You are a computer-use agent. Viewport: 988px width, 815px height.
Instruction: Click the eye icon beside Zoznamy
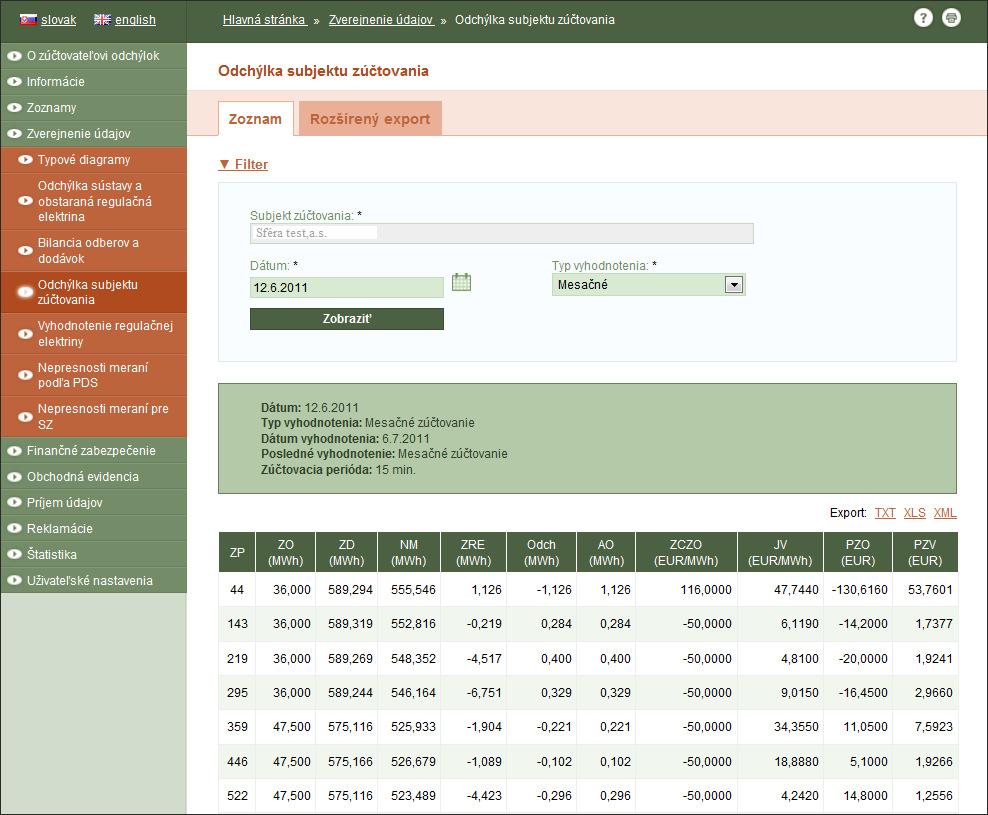tap(14, 108)
